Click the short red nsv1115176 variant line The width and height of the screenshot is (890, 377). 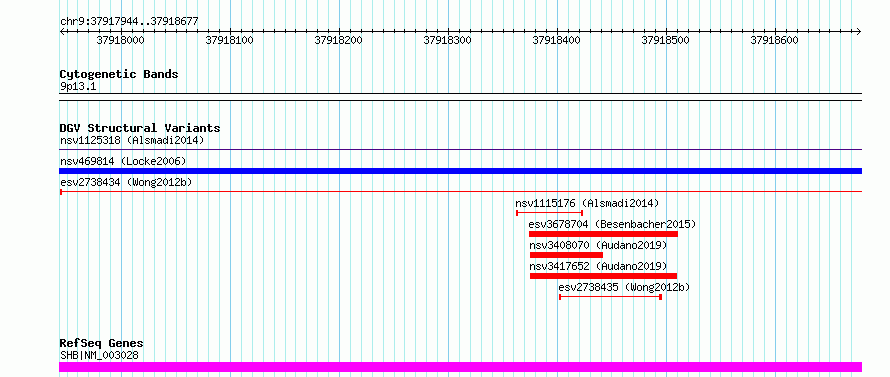pyautogui.click(x=549, y=213)
